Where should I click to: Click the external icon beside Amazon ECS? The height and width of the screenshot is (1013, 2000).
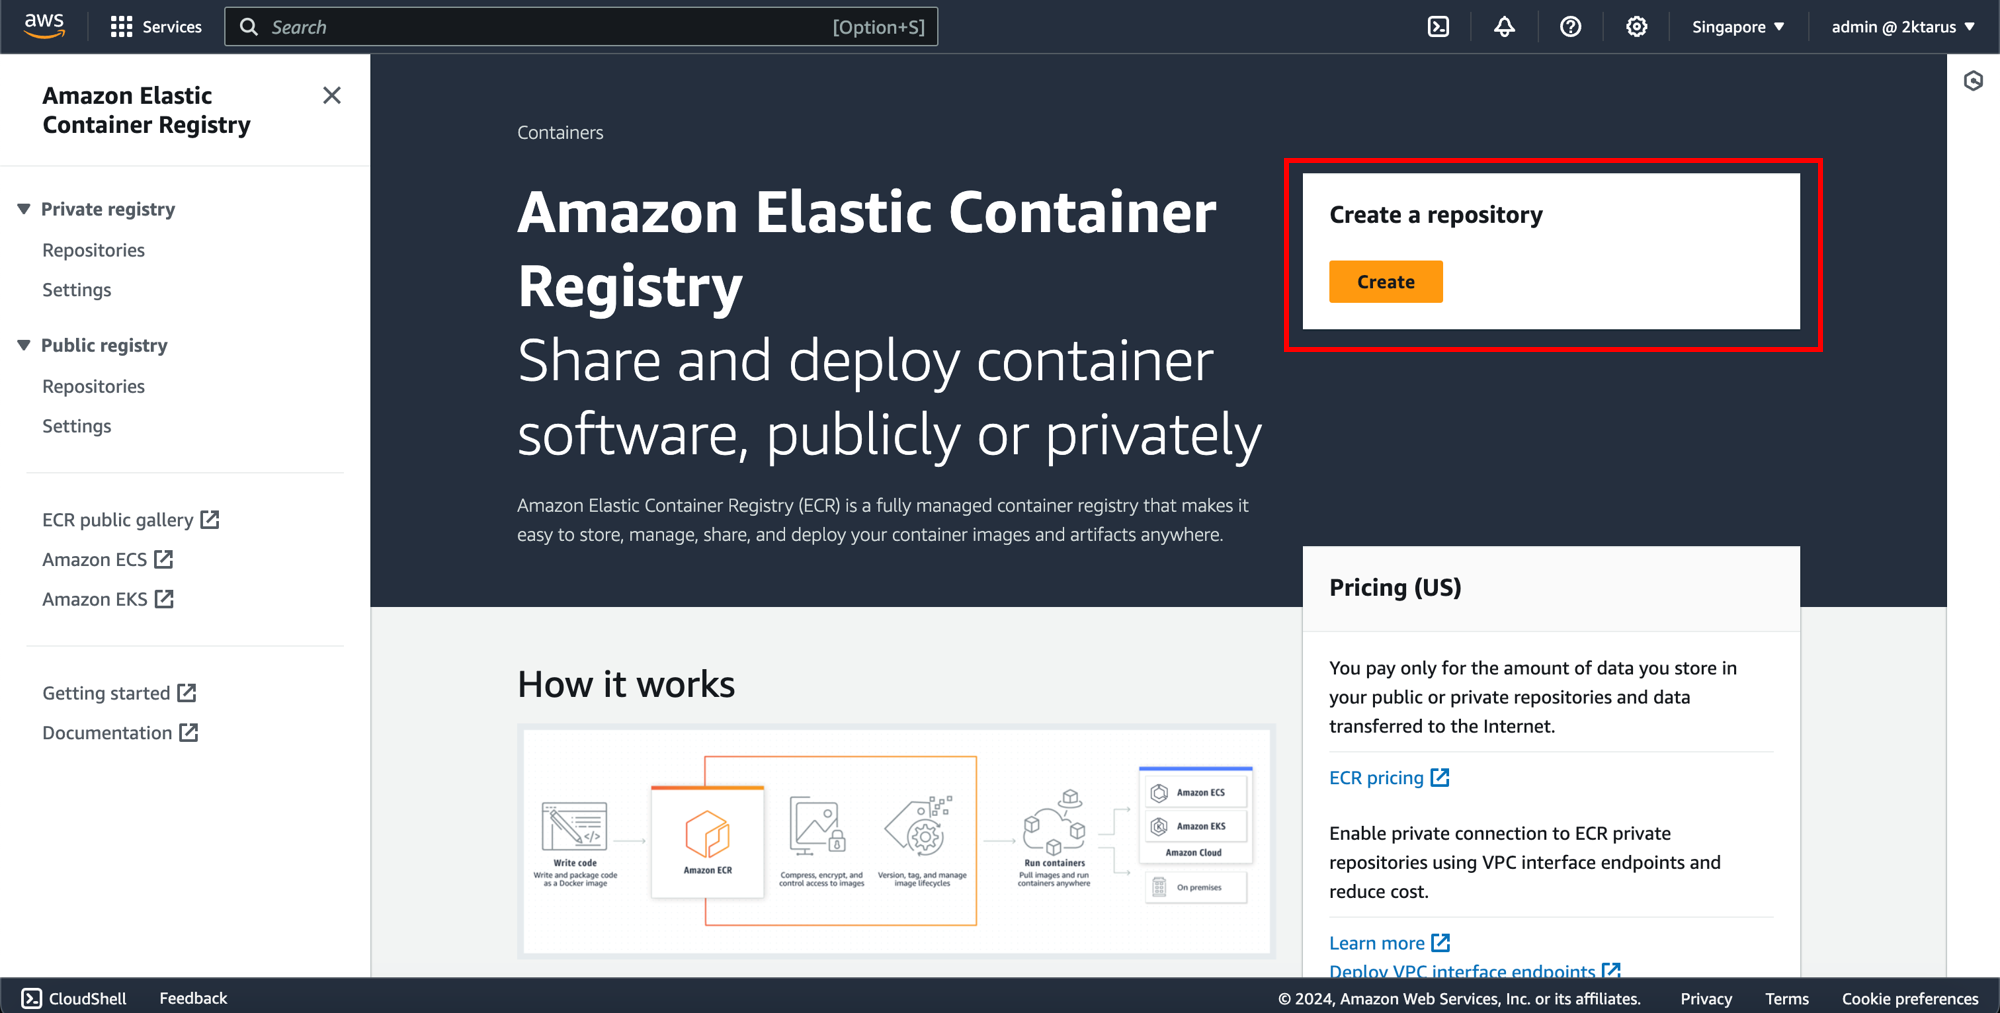point(164,559)
